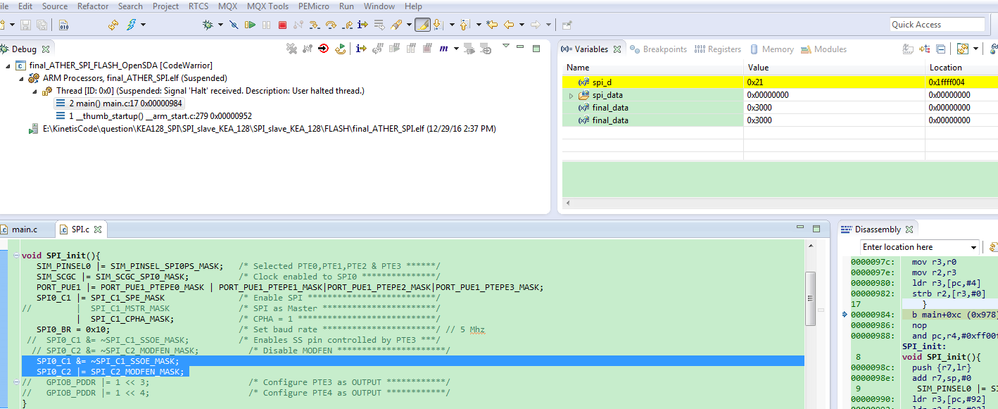Image resolution: width=998 pixels, height=409 pixels.
Task: Collapse the Thread [ID: 0x0] node
Action: 35,91
